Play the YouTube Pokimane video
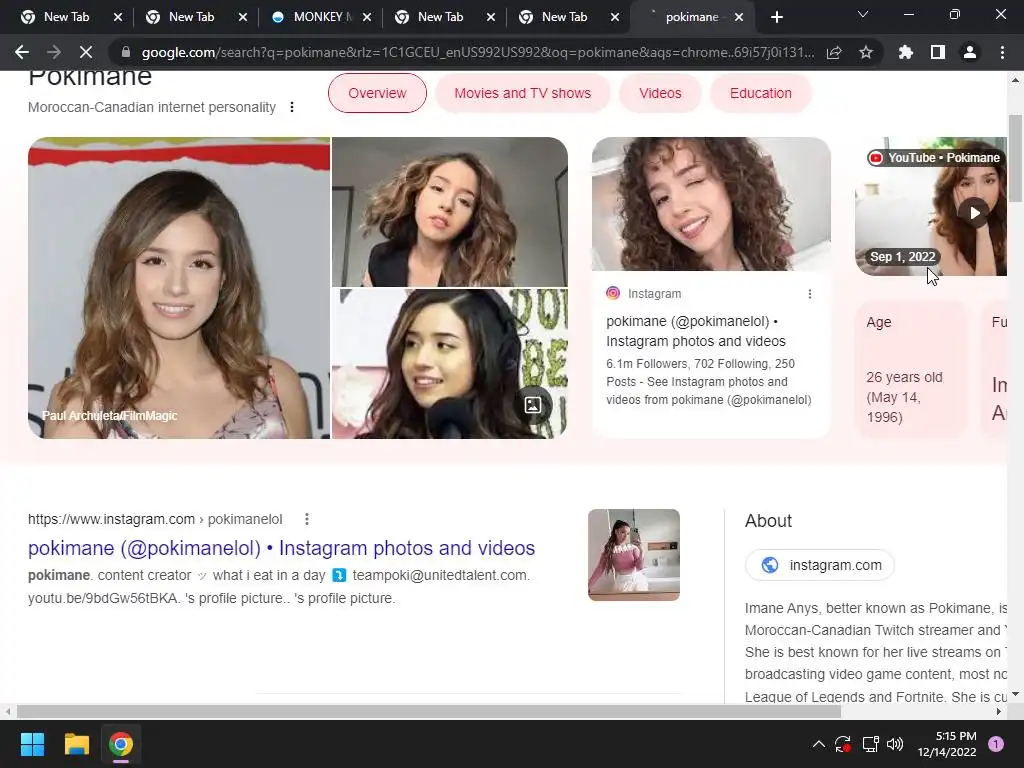1024x768 pixels. [974, 213]
